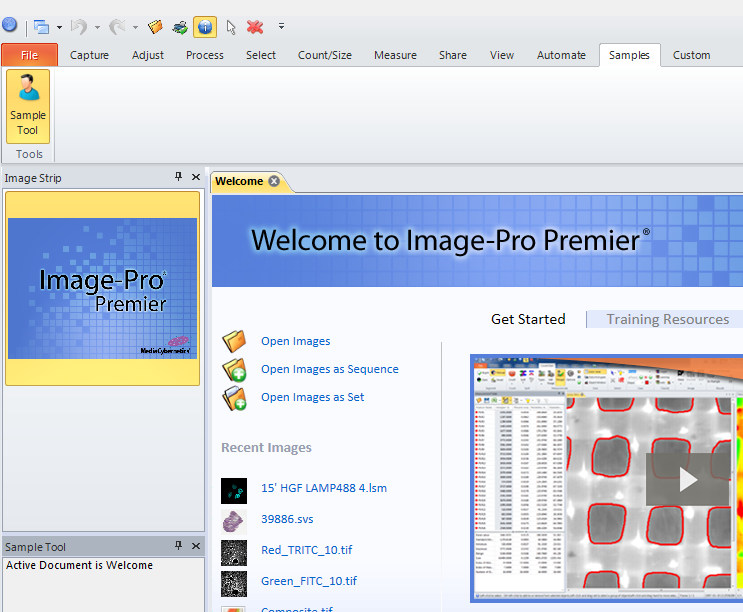Click the red X delete icon

point(255,27)
